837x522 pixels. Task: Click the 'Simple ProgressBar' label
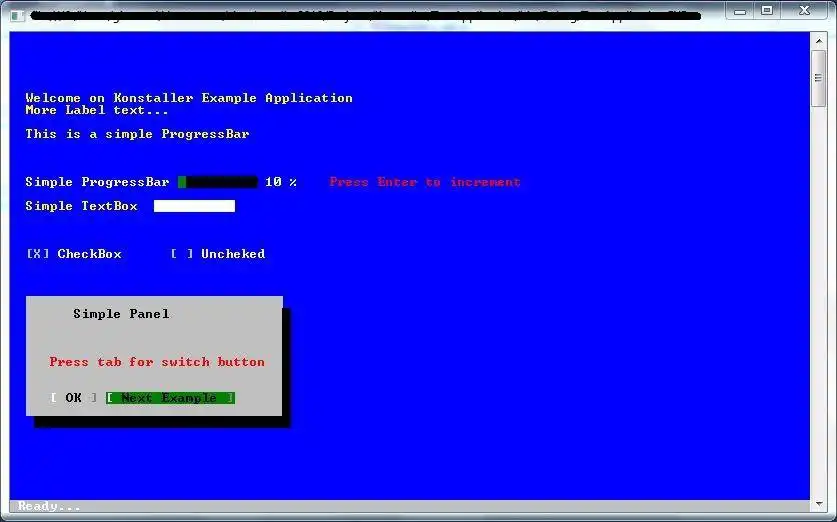[x=97, y=182]
